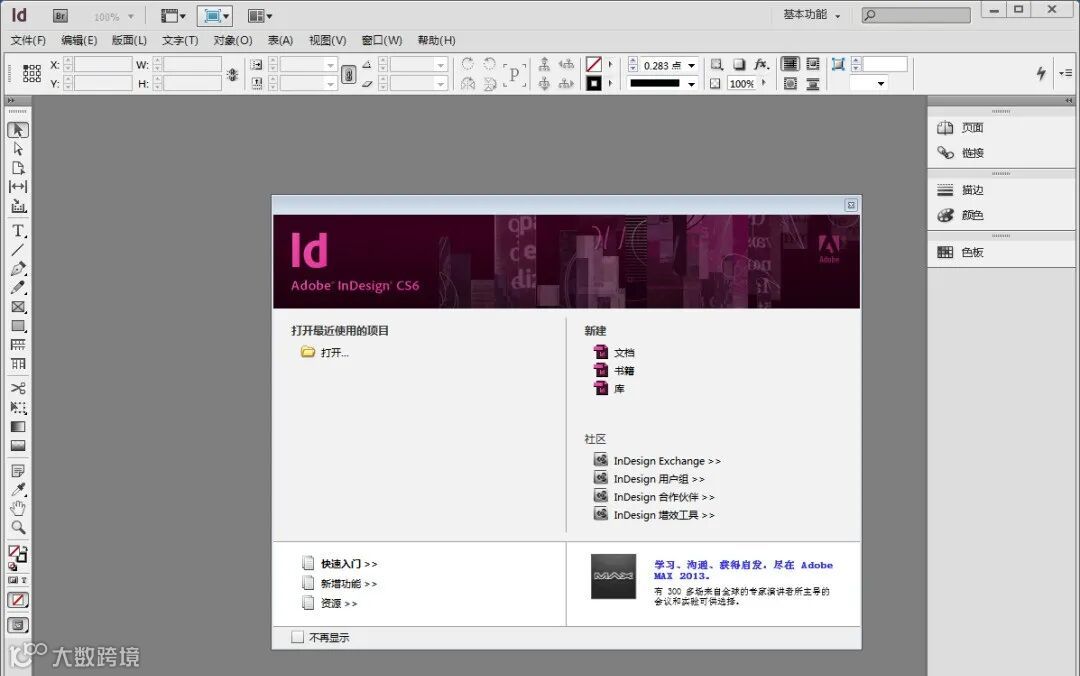Select the Pen tool

tap(18, 269)
